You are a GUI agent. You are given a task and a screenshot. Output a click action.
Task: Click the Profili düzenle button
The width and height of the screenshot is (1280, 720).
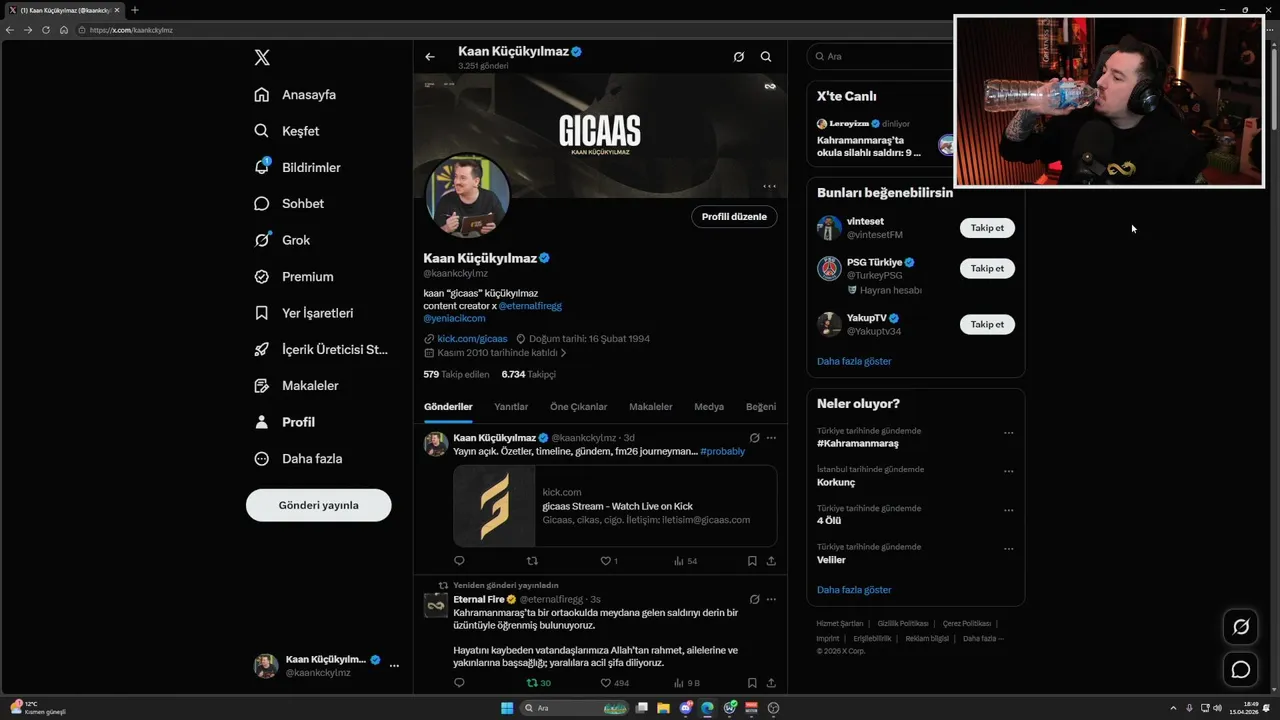[x=734, y=217]
